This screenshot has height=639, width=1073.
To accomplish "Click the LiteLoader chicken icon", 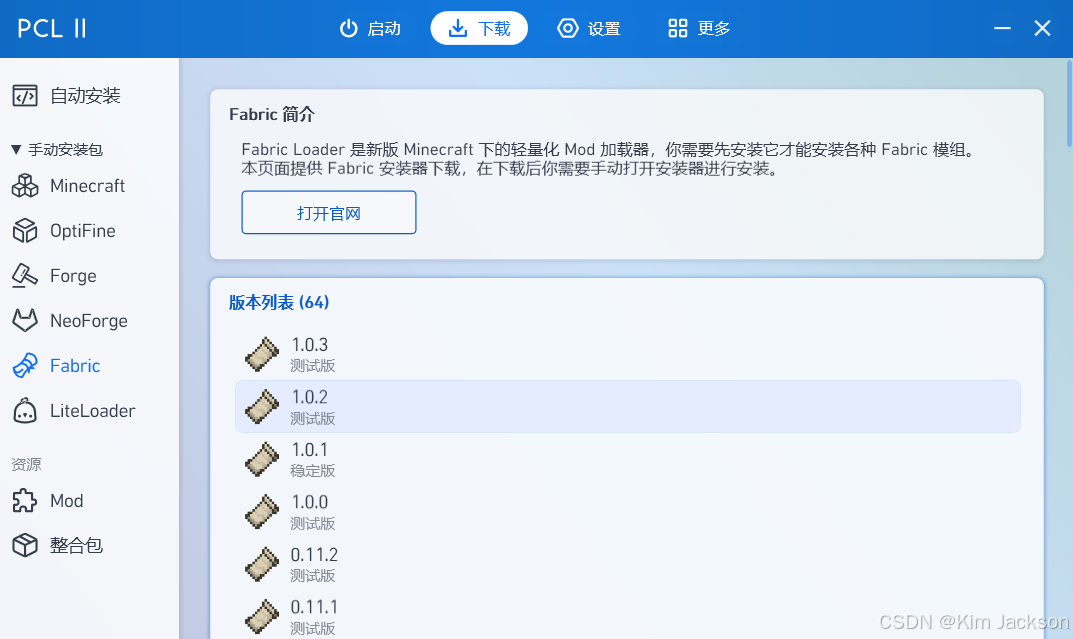I will click(x=25, y=410).
